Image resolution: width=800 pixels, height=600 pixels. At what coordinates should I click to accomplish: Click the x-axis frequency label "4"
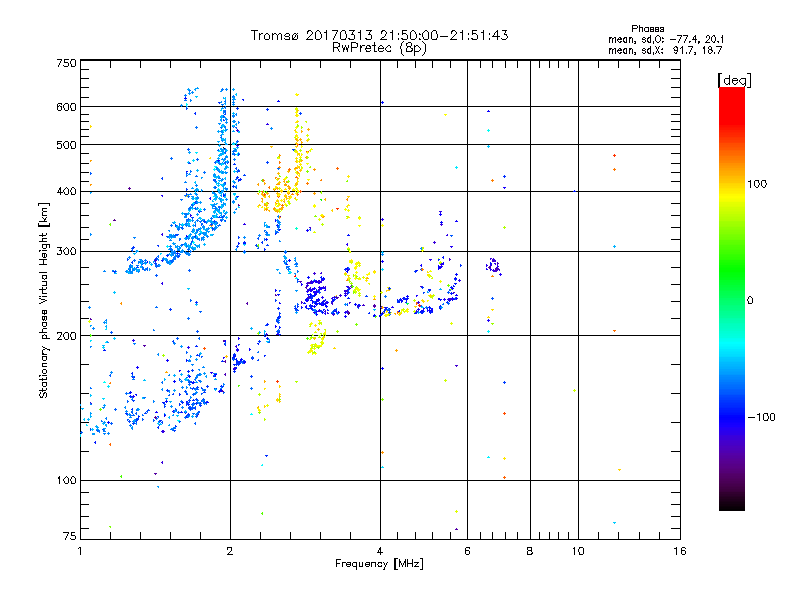[x=380, y=551]
